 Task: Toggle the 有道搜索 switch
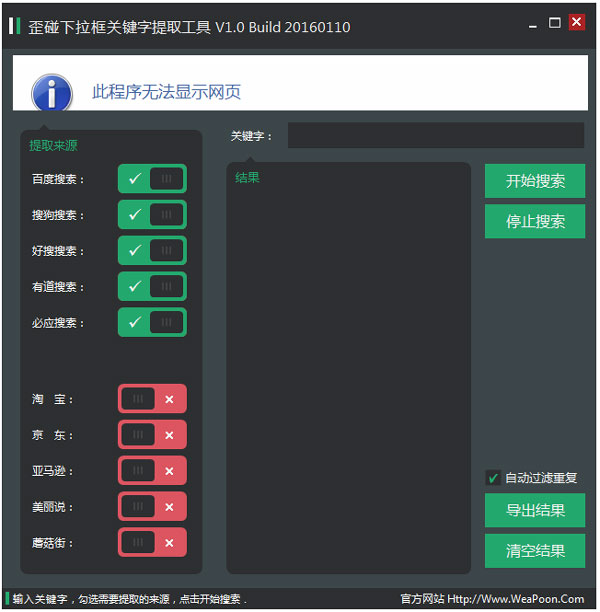click(152, 287)
